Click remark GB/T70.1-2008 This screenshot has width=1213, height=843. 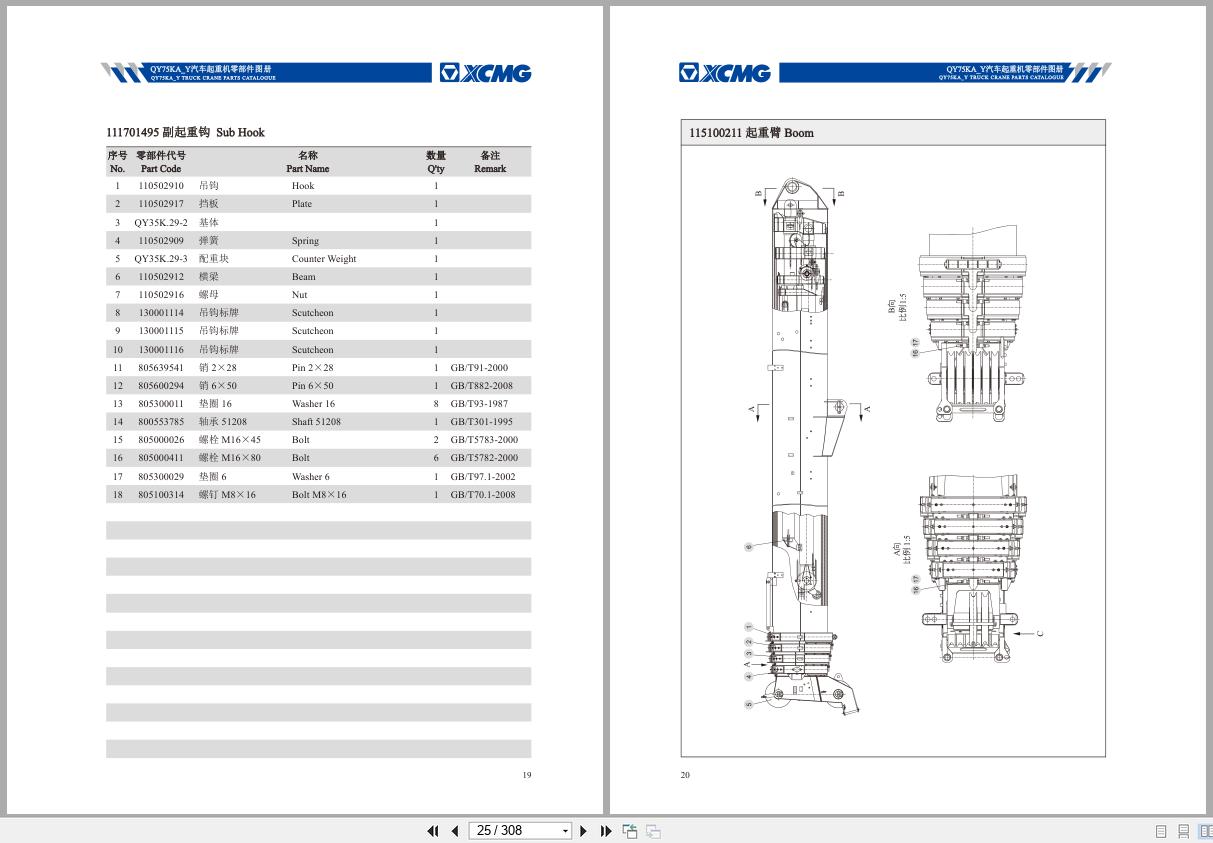point(483,494)
